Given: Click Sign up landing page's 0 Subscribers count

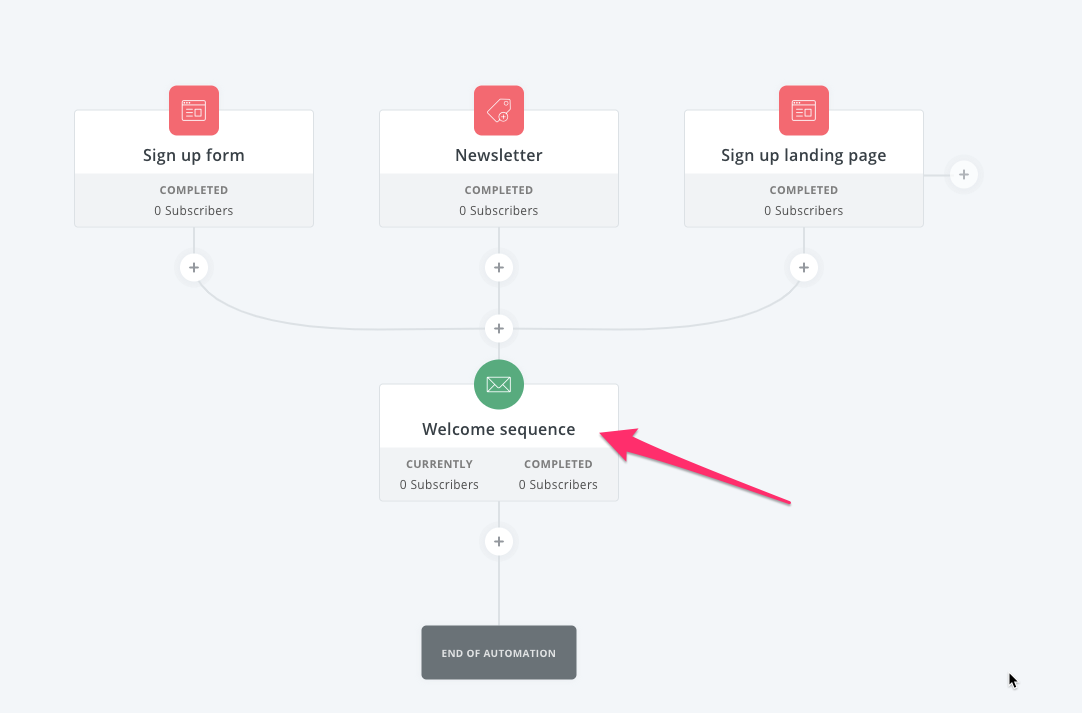Looking at the screenshot, I should coord(804,211).
